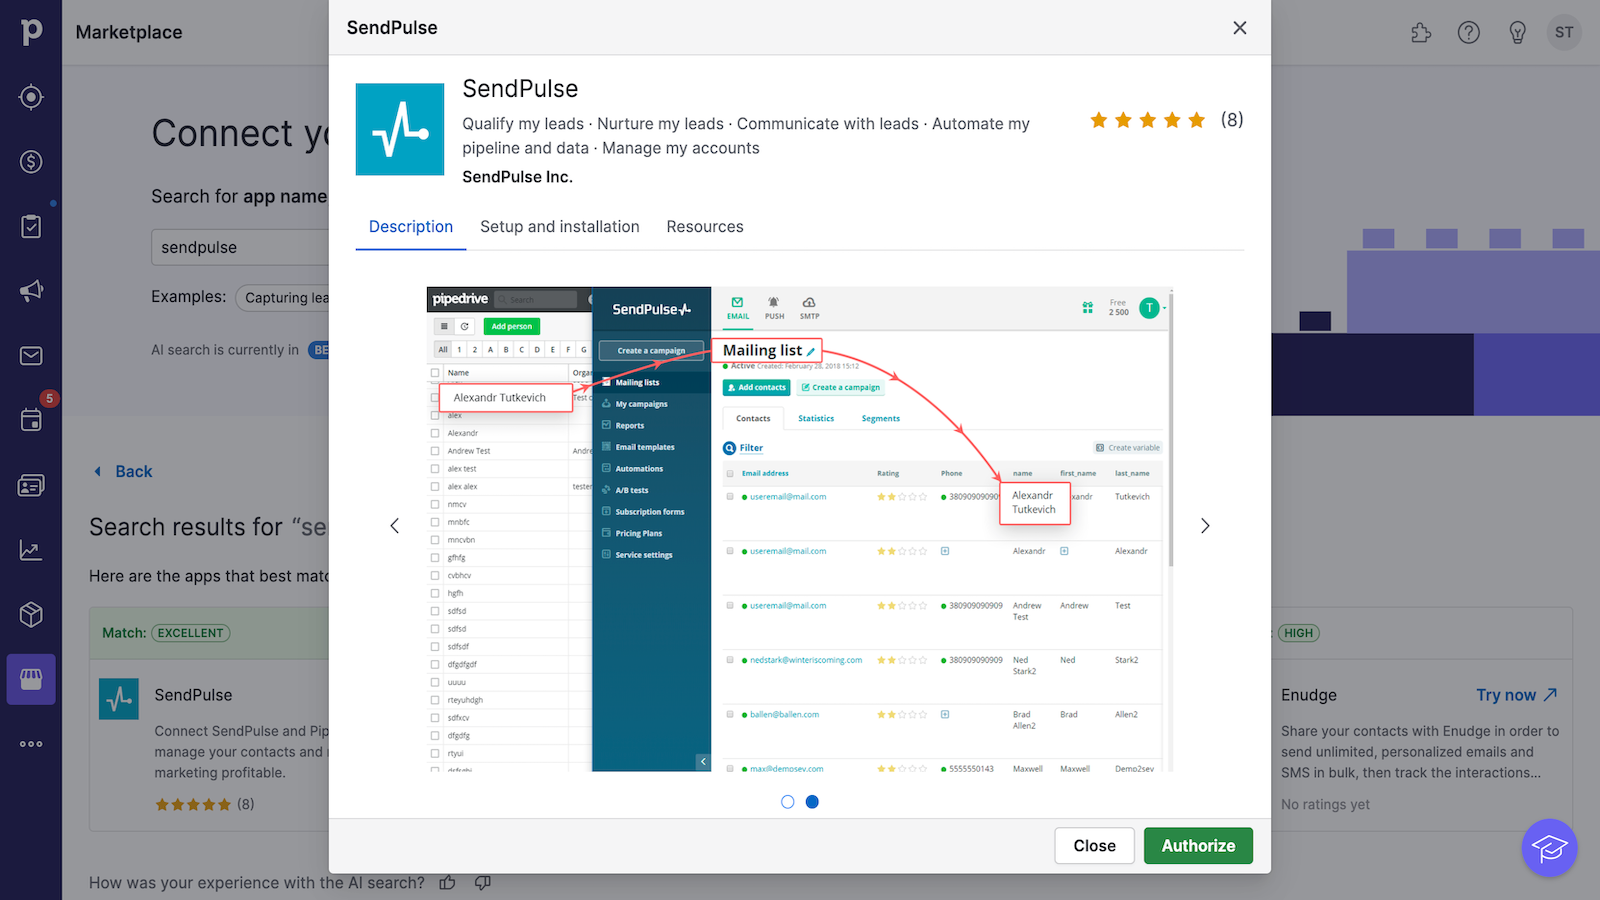
Task: Show the previous screenshot with left chevron
Action: coord(395,526)
